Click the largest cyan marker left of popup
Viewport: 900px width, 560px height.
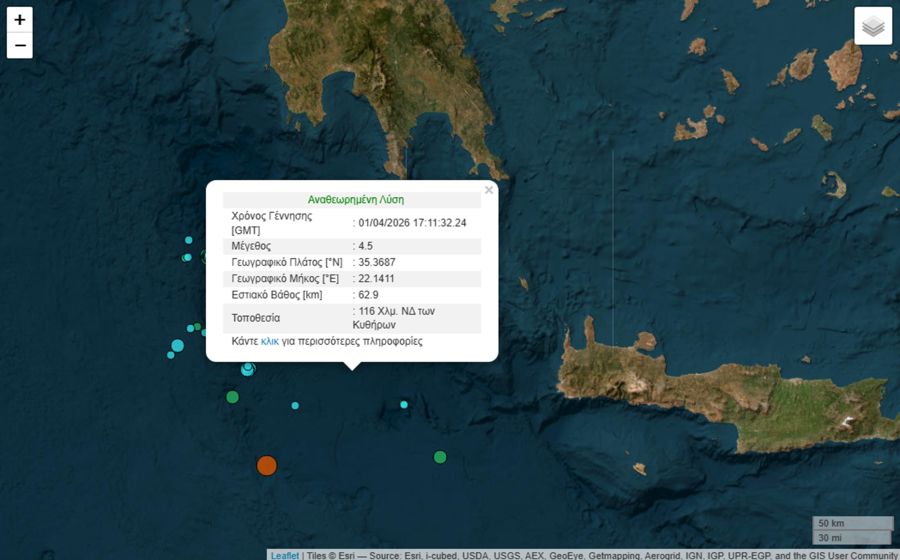pyautogui.click(x=177, y=346)
